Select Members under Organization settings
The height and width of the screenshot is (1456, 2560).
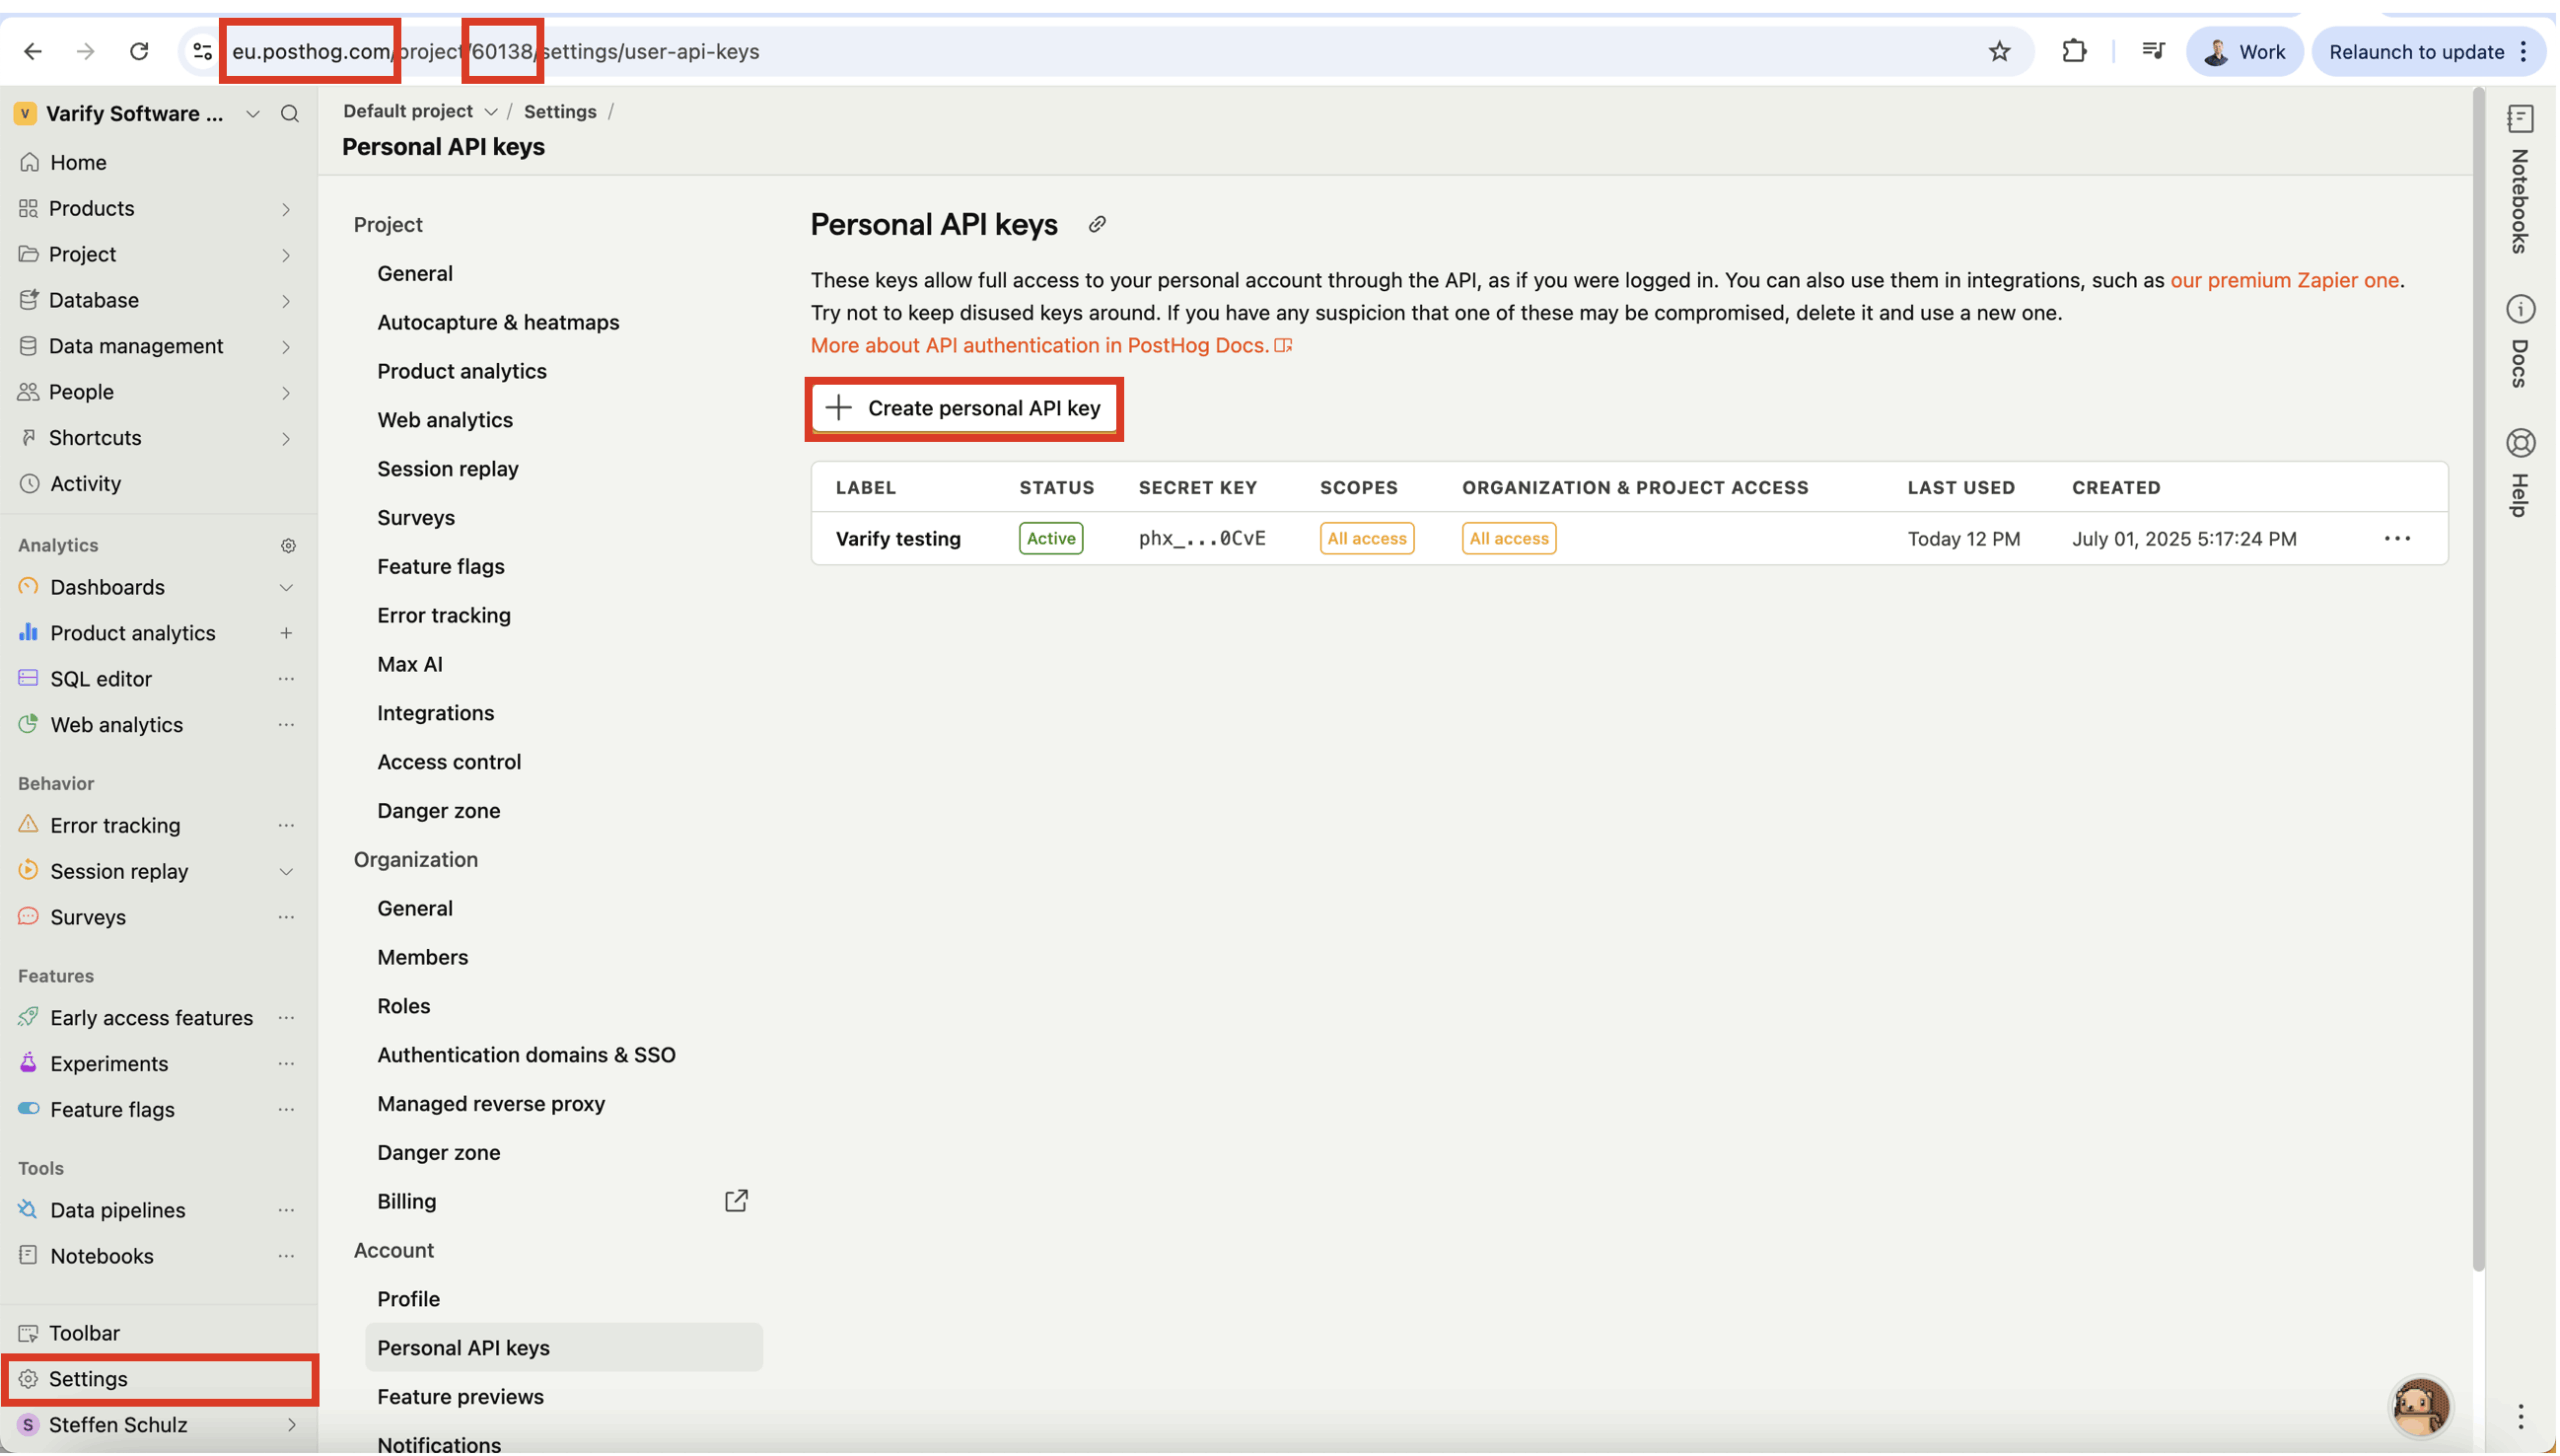point(423,958)
